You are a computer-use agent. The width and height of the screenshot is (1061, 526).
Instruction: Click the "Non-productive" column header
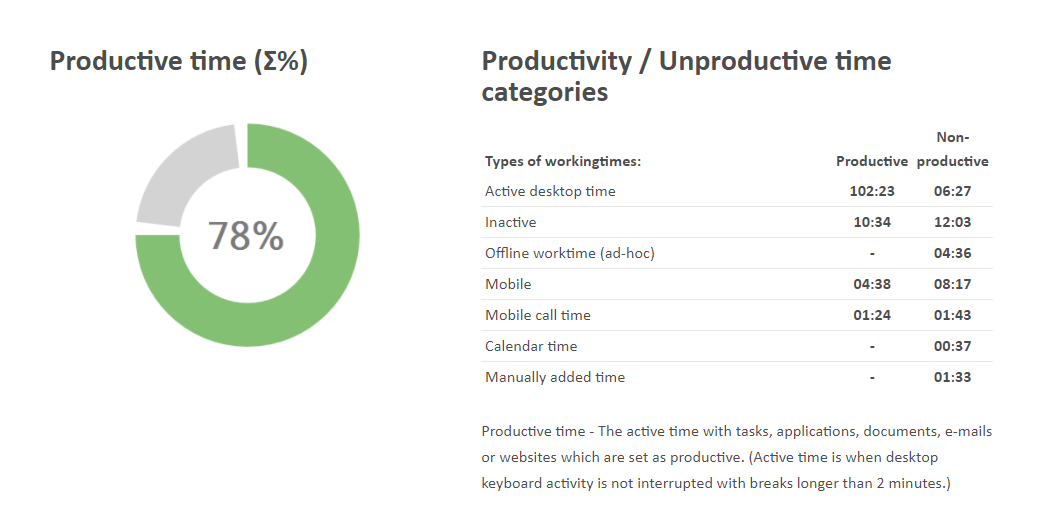click(953, 149)
